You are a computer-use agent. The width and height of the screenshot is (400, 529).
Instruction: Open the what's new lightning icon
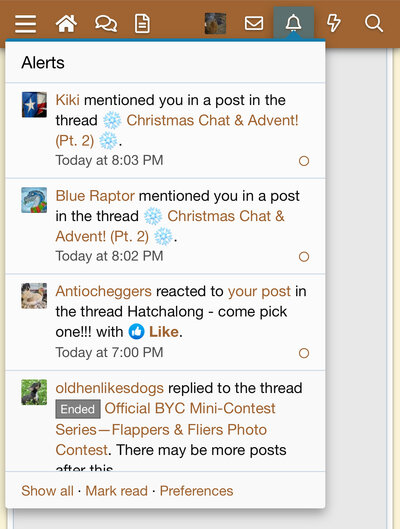pos(334,23)
